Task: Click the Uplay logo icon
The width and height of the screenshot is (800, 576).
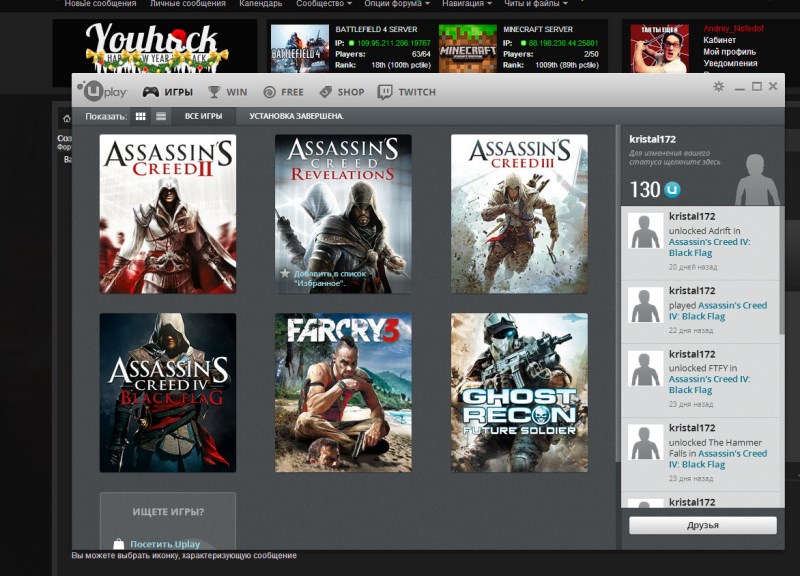Action: (x=102, y=91)
